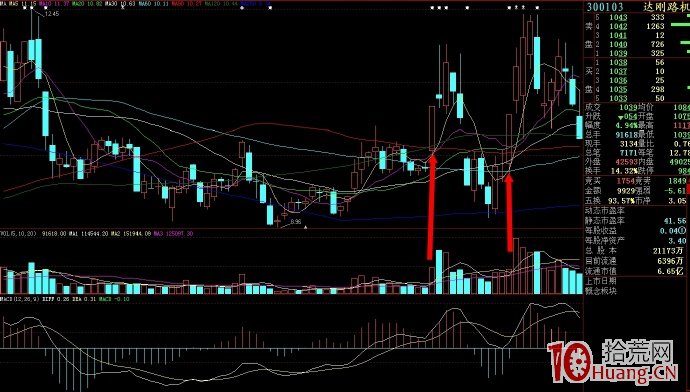Click sell-2 volume 726
The width and height of the screenshot is (690, 392).
click(x=657, y=44)
